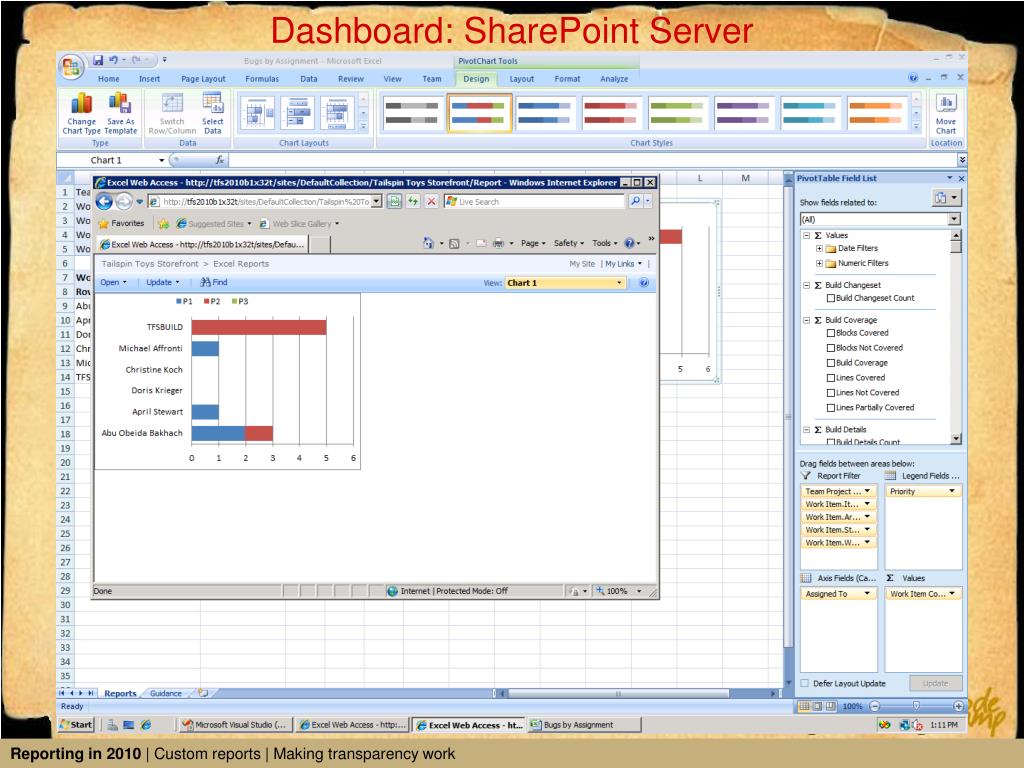The height and width of the screenshot is (768, 1024).
Task: Switch to the Page Layout tab
Action: click(203, 78)
